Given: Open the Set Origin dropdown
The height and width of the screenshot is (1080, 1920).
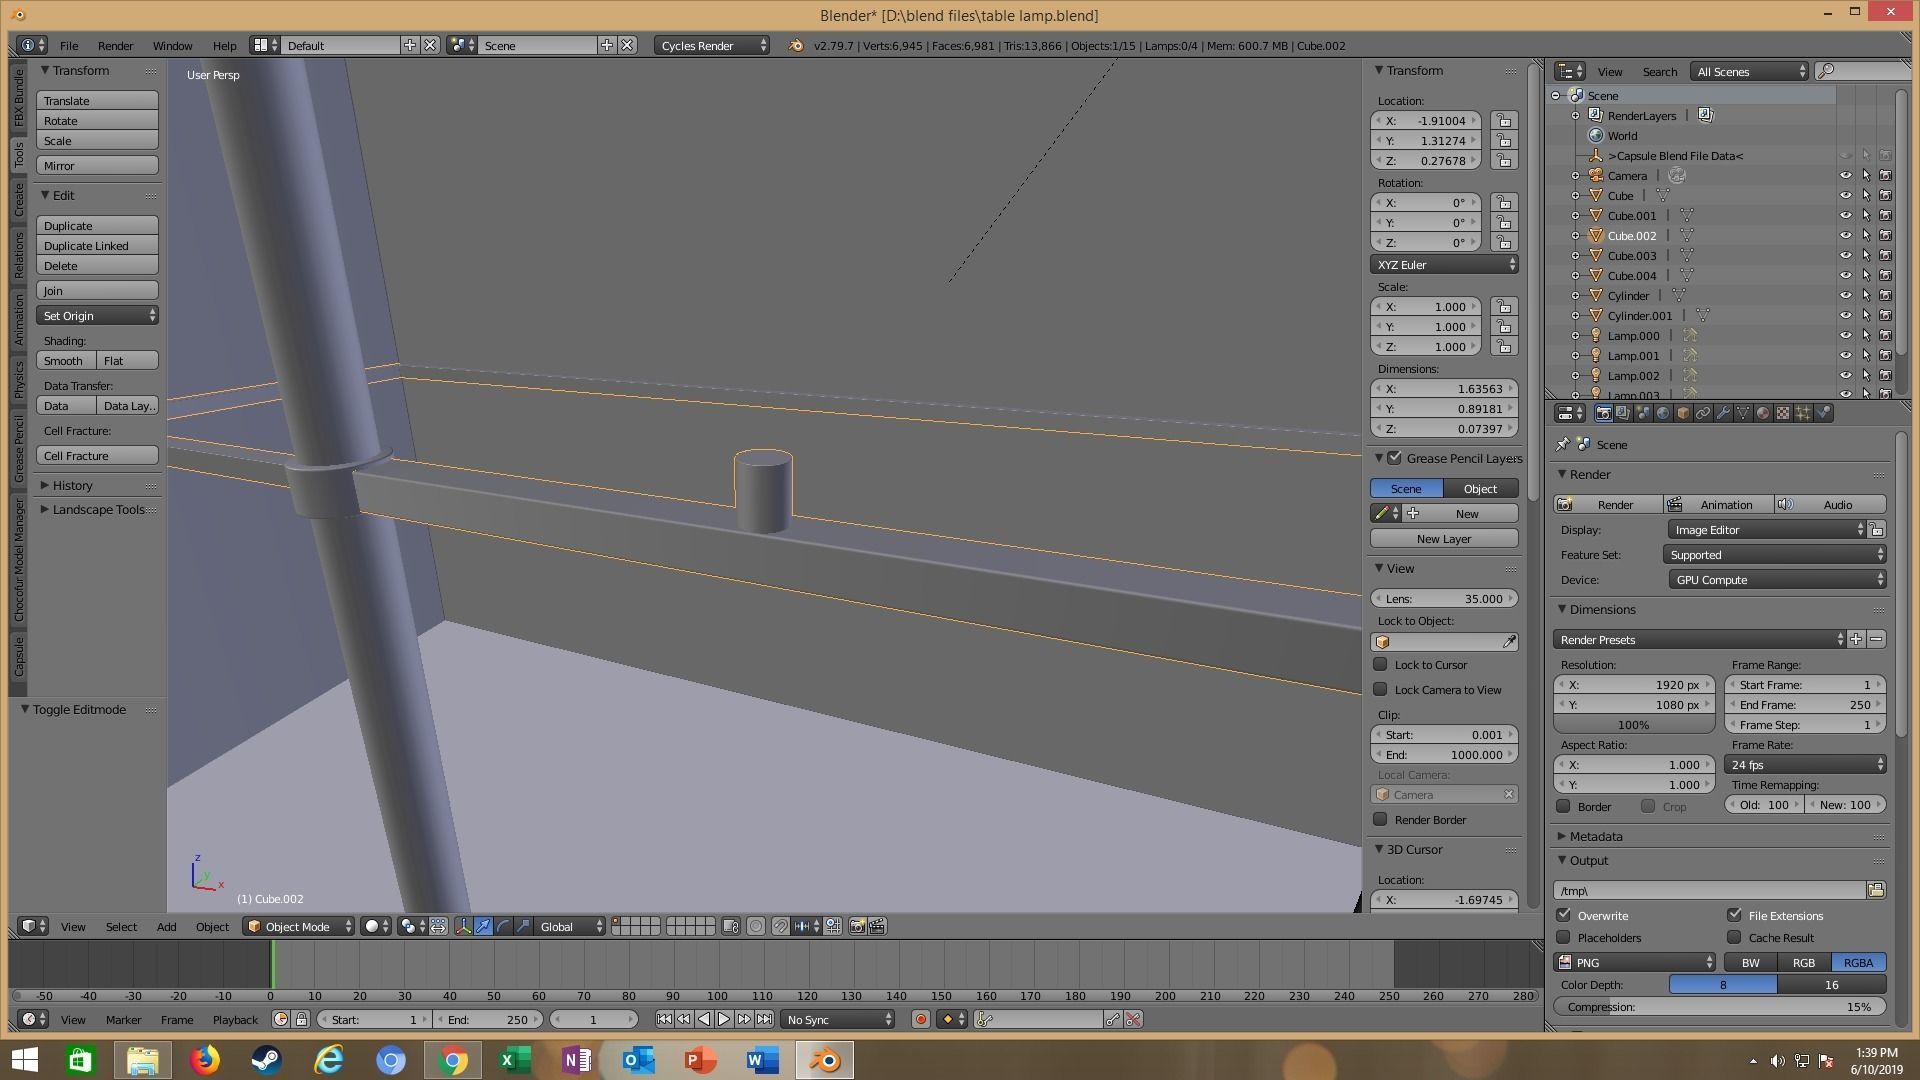Looking at the screenshot, I should [98, 316].
